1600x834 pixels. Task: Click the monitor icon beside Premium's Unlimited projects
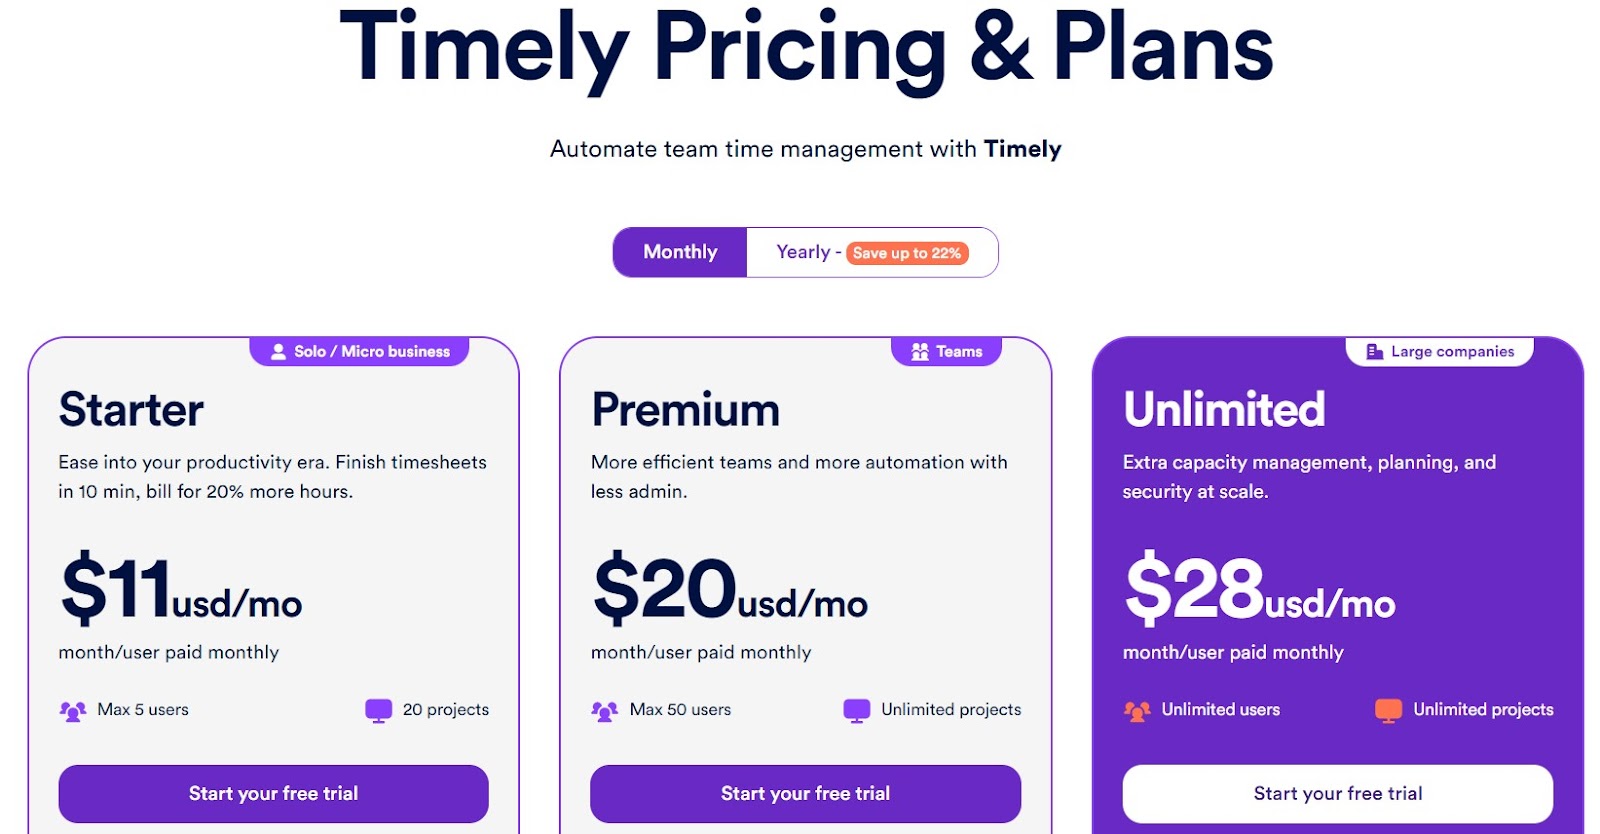tap(857, 710)
